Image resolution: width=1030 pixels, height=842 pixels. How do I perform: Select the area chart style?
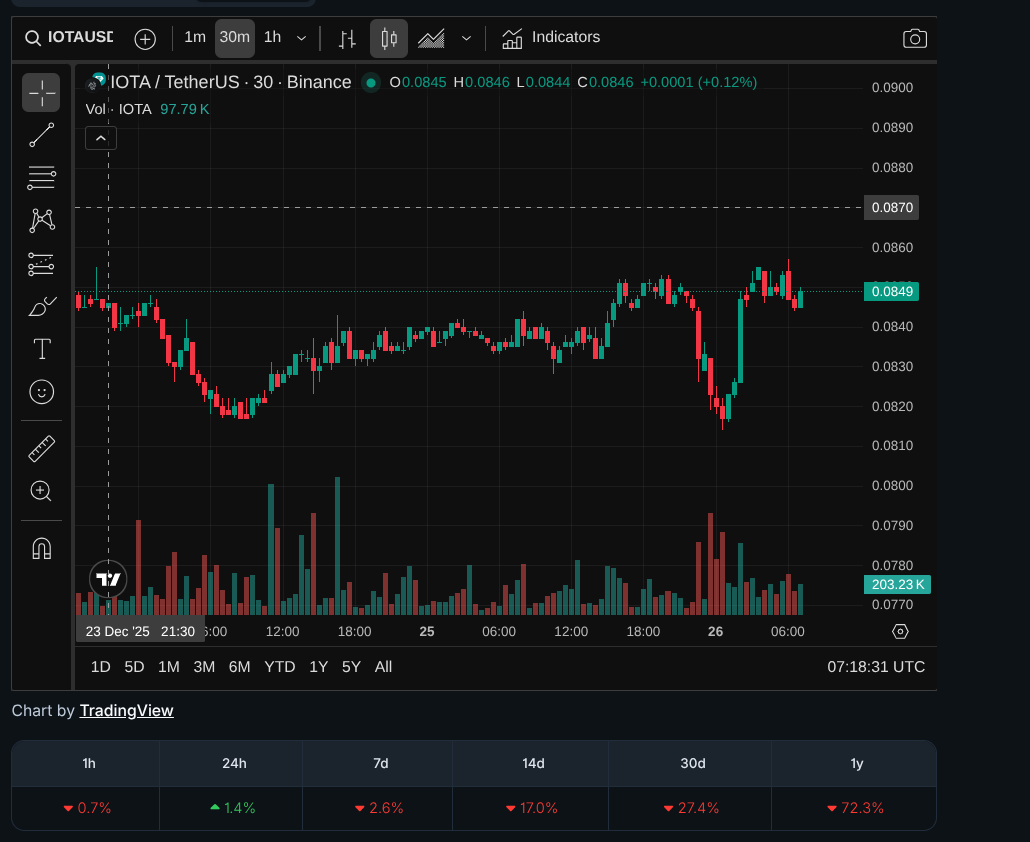[x=432, y=39]
